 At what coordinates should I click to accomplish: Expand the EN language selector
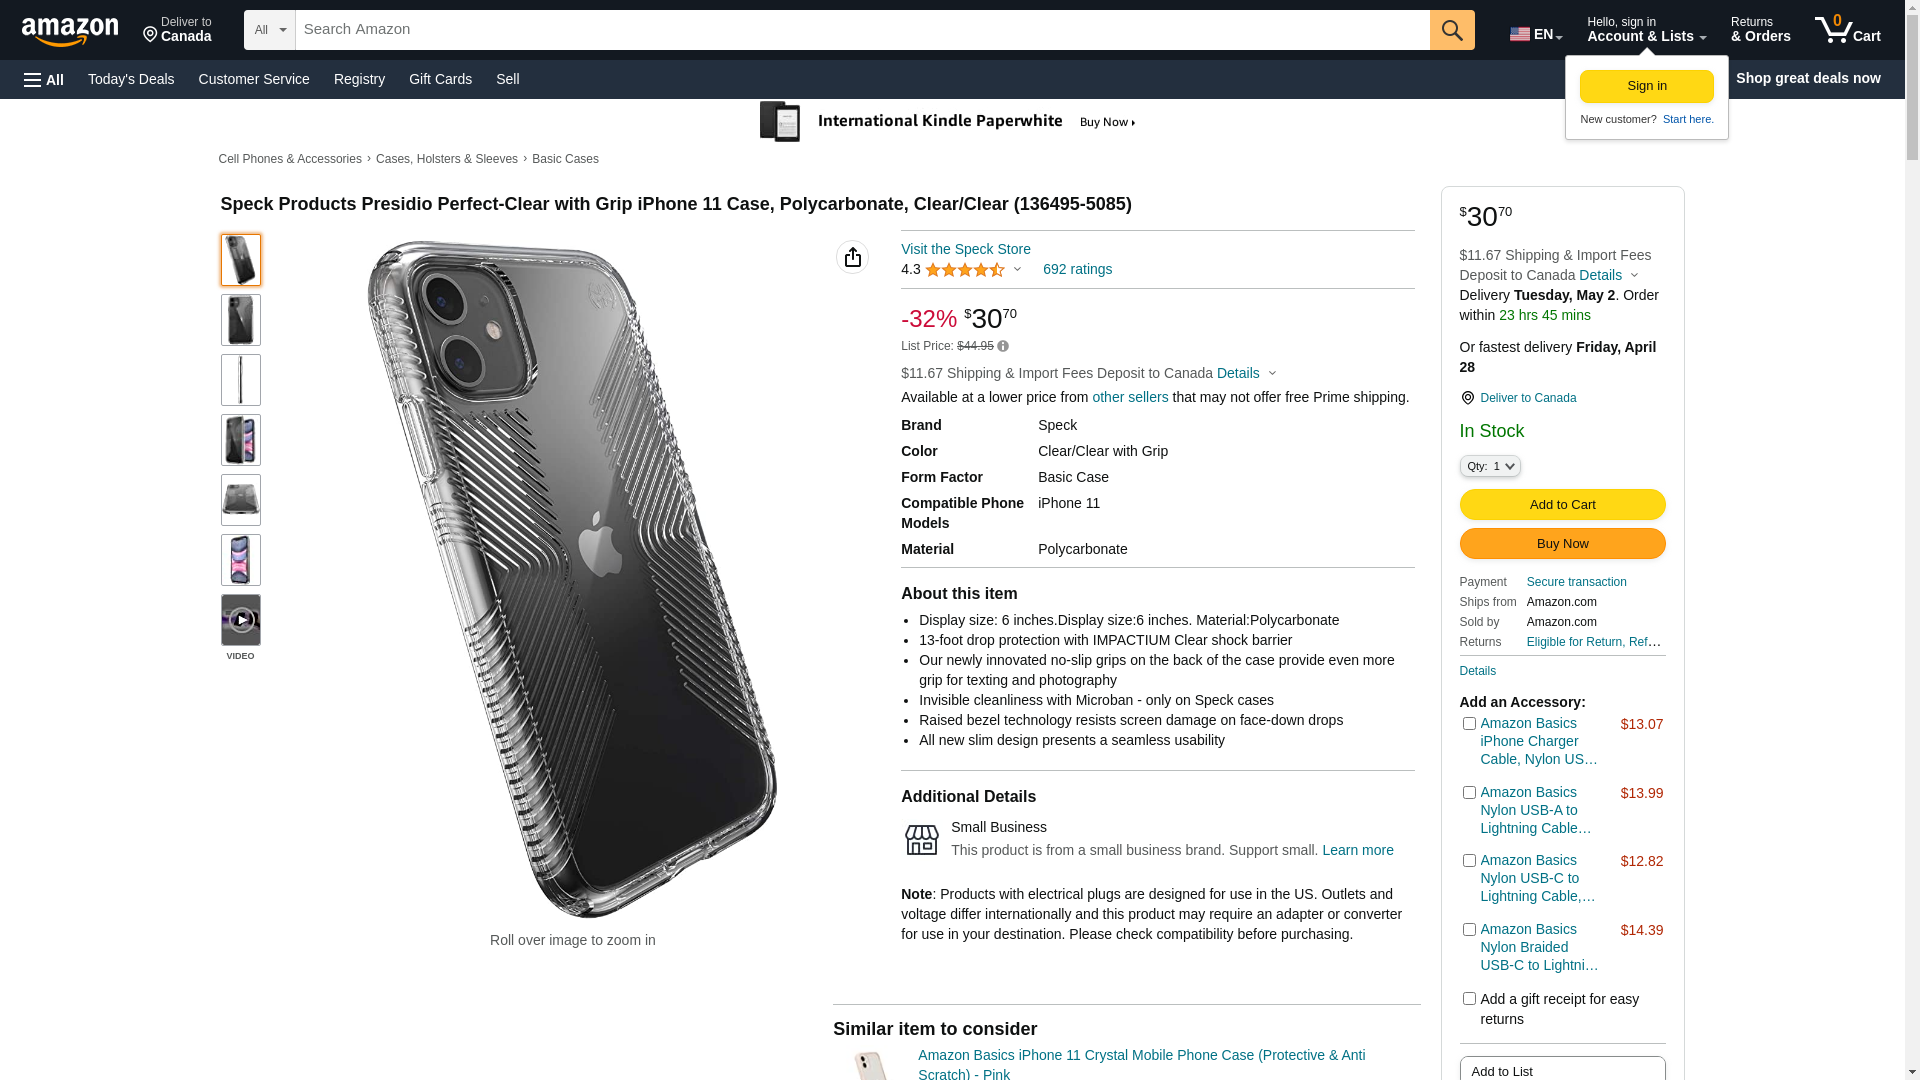click(x=1535, y=34)
